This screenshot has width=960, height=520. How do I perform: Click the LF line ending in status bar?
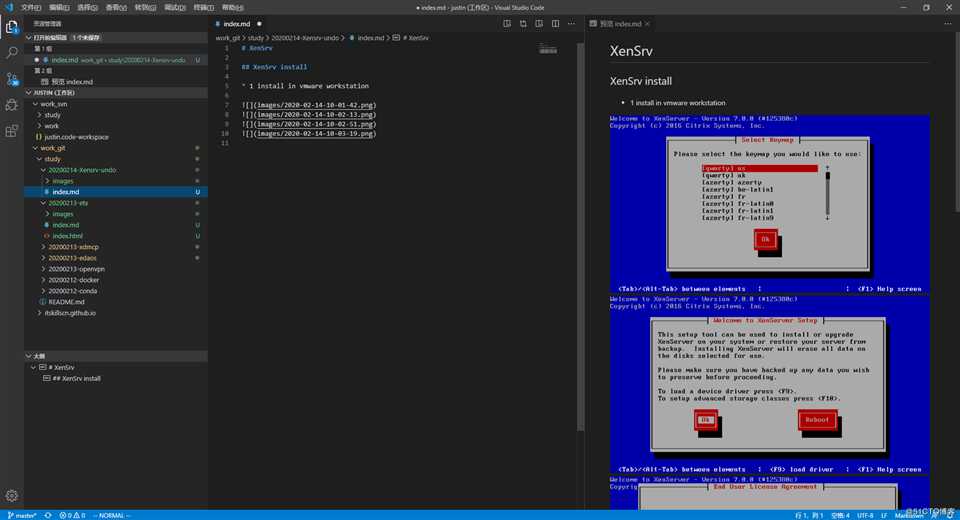883,515
